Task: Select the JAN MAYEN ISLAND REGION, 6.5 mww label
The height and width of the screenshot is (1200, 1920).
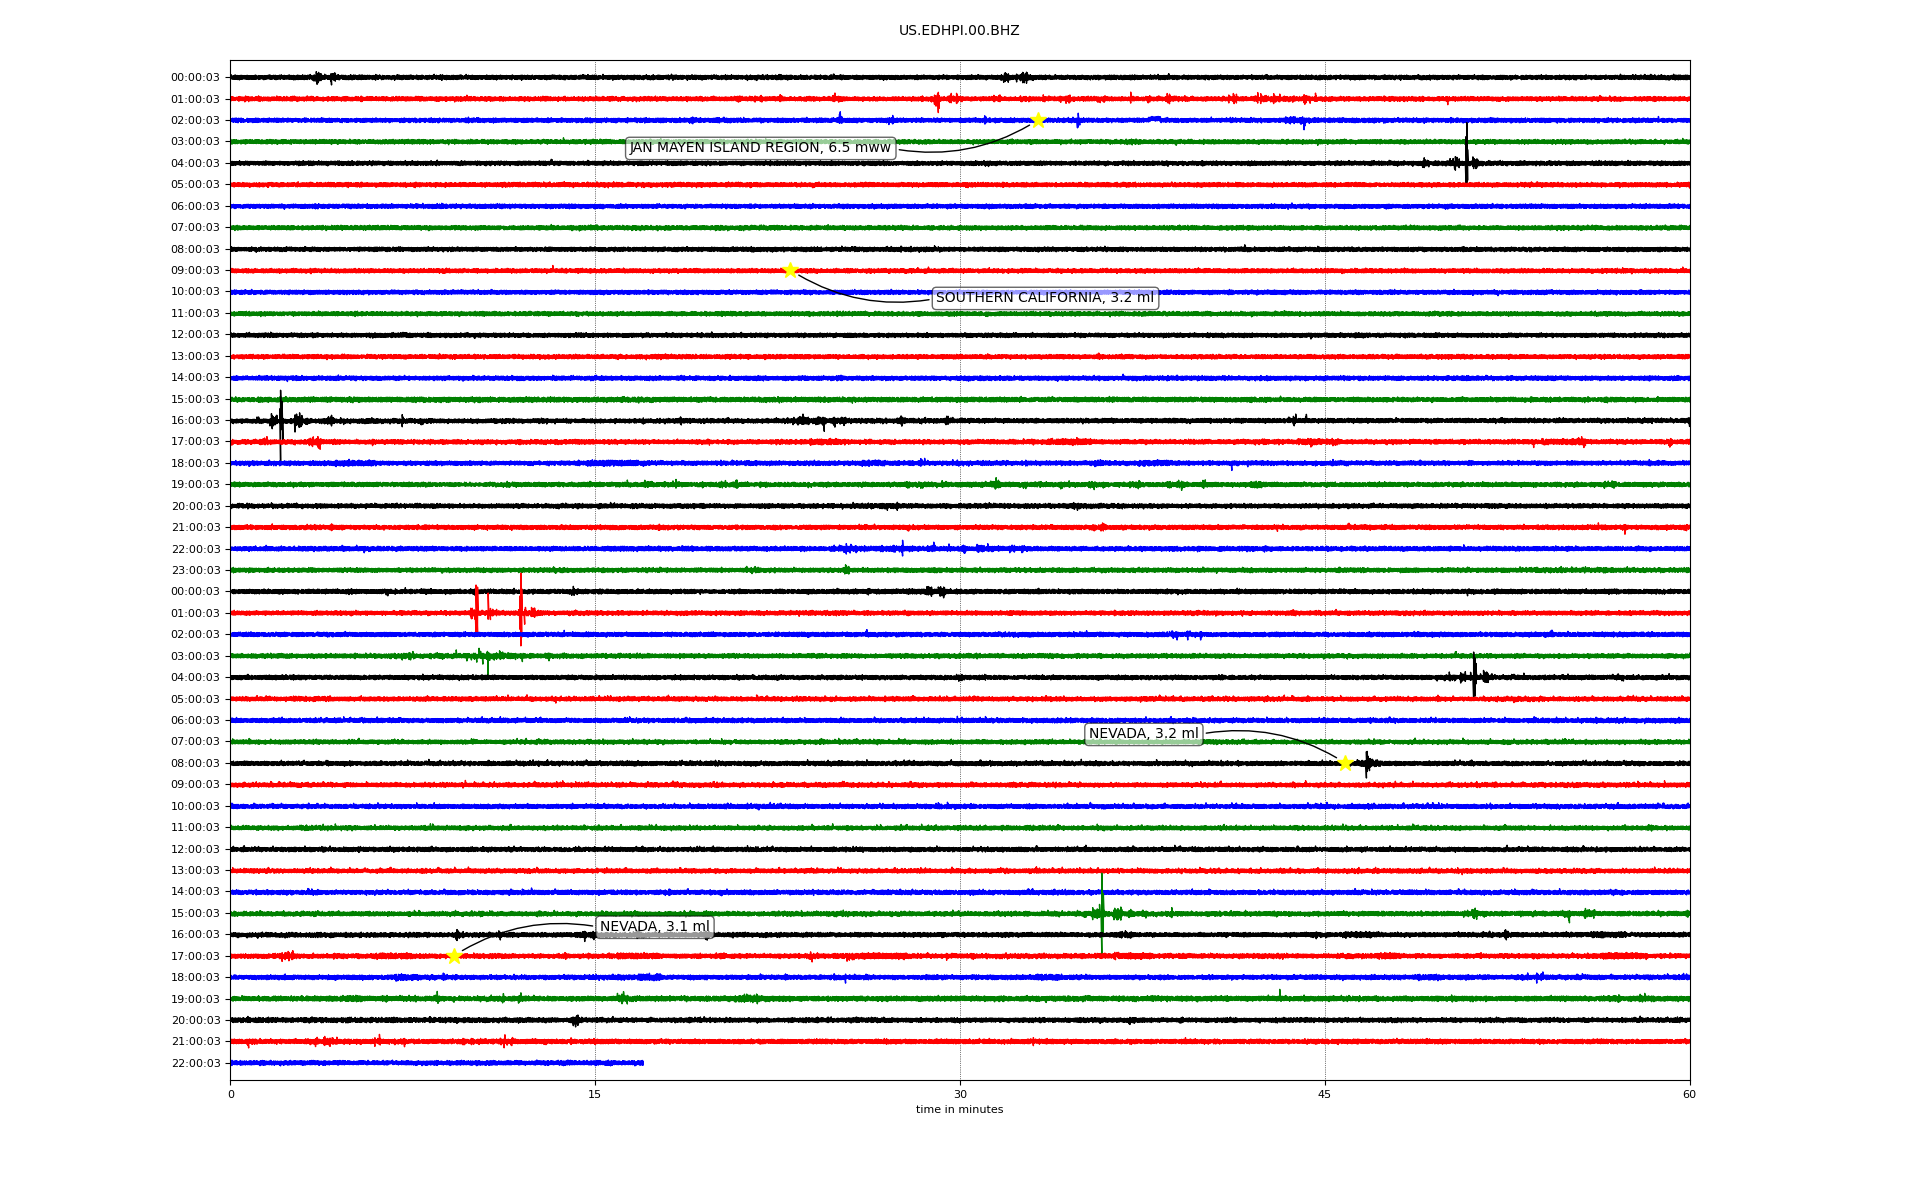Action: 760,148
